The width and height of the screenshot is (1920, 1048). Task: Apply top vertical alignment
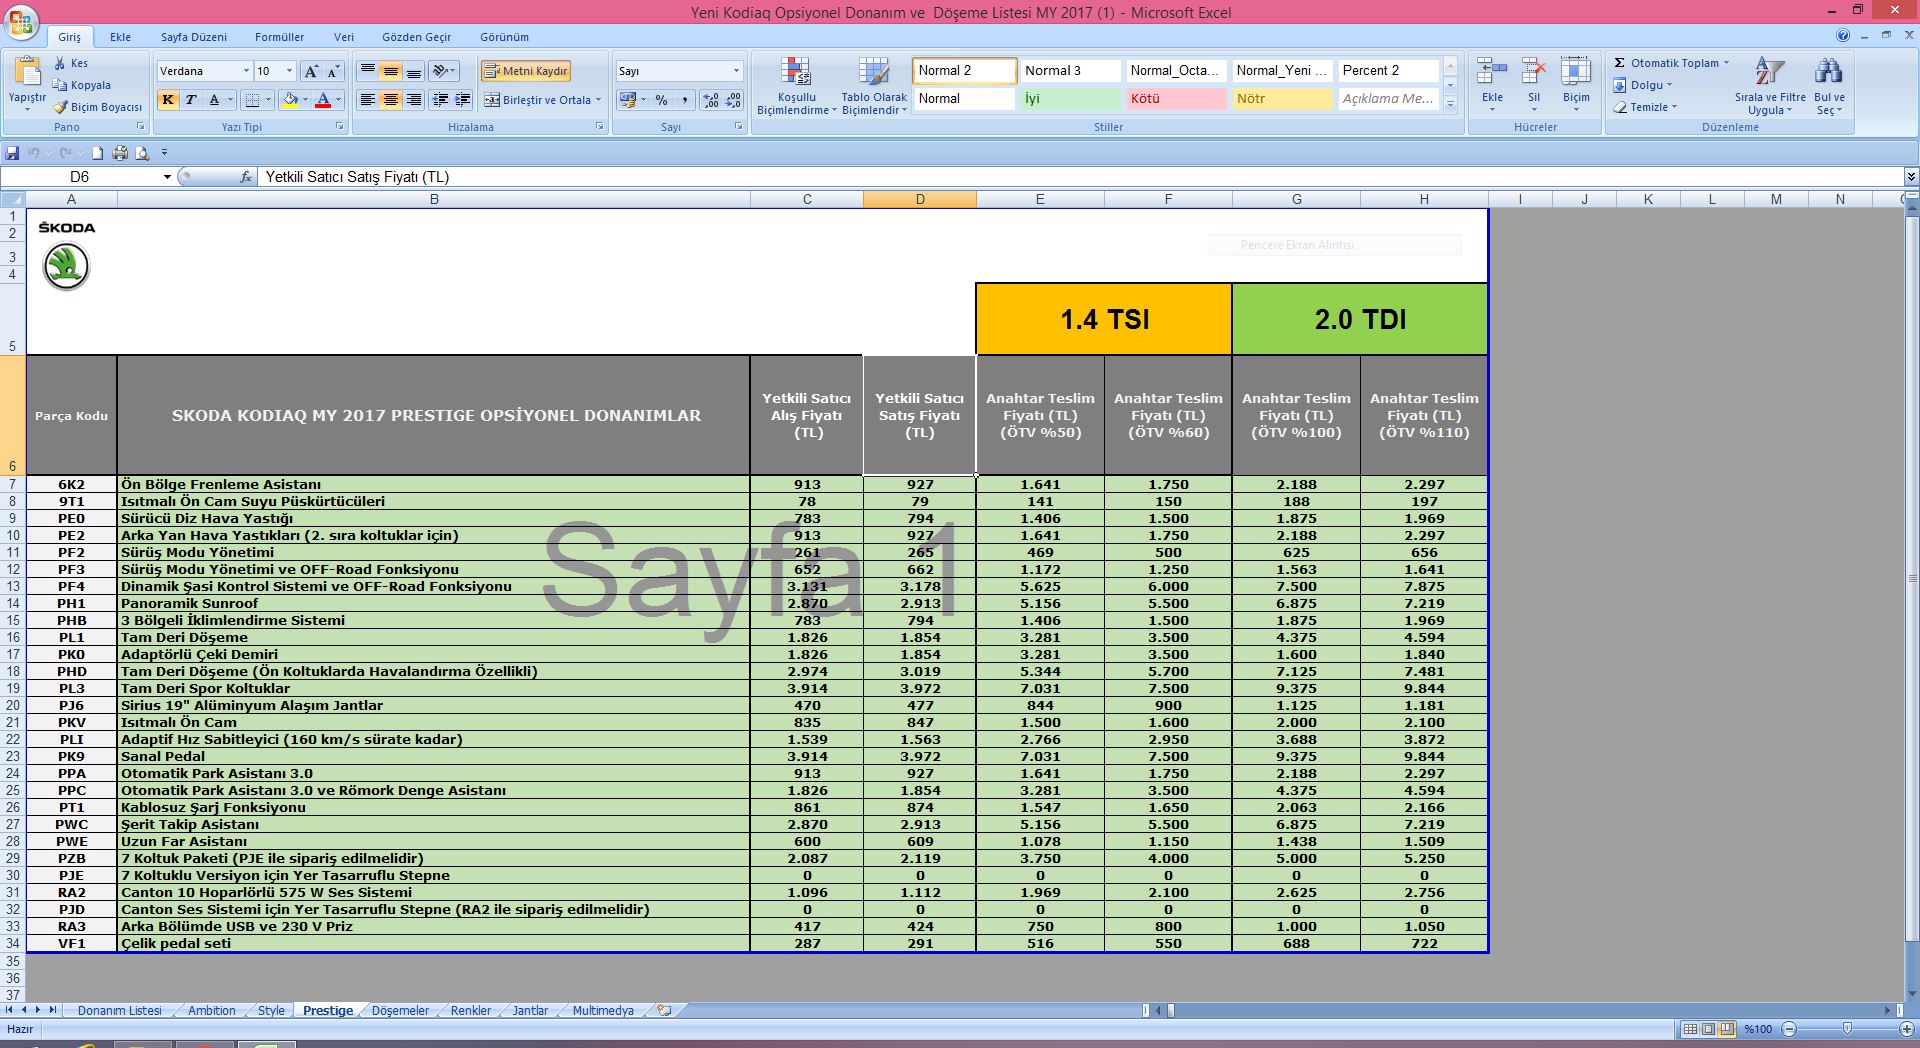click(368, 71)
